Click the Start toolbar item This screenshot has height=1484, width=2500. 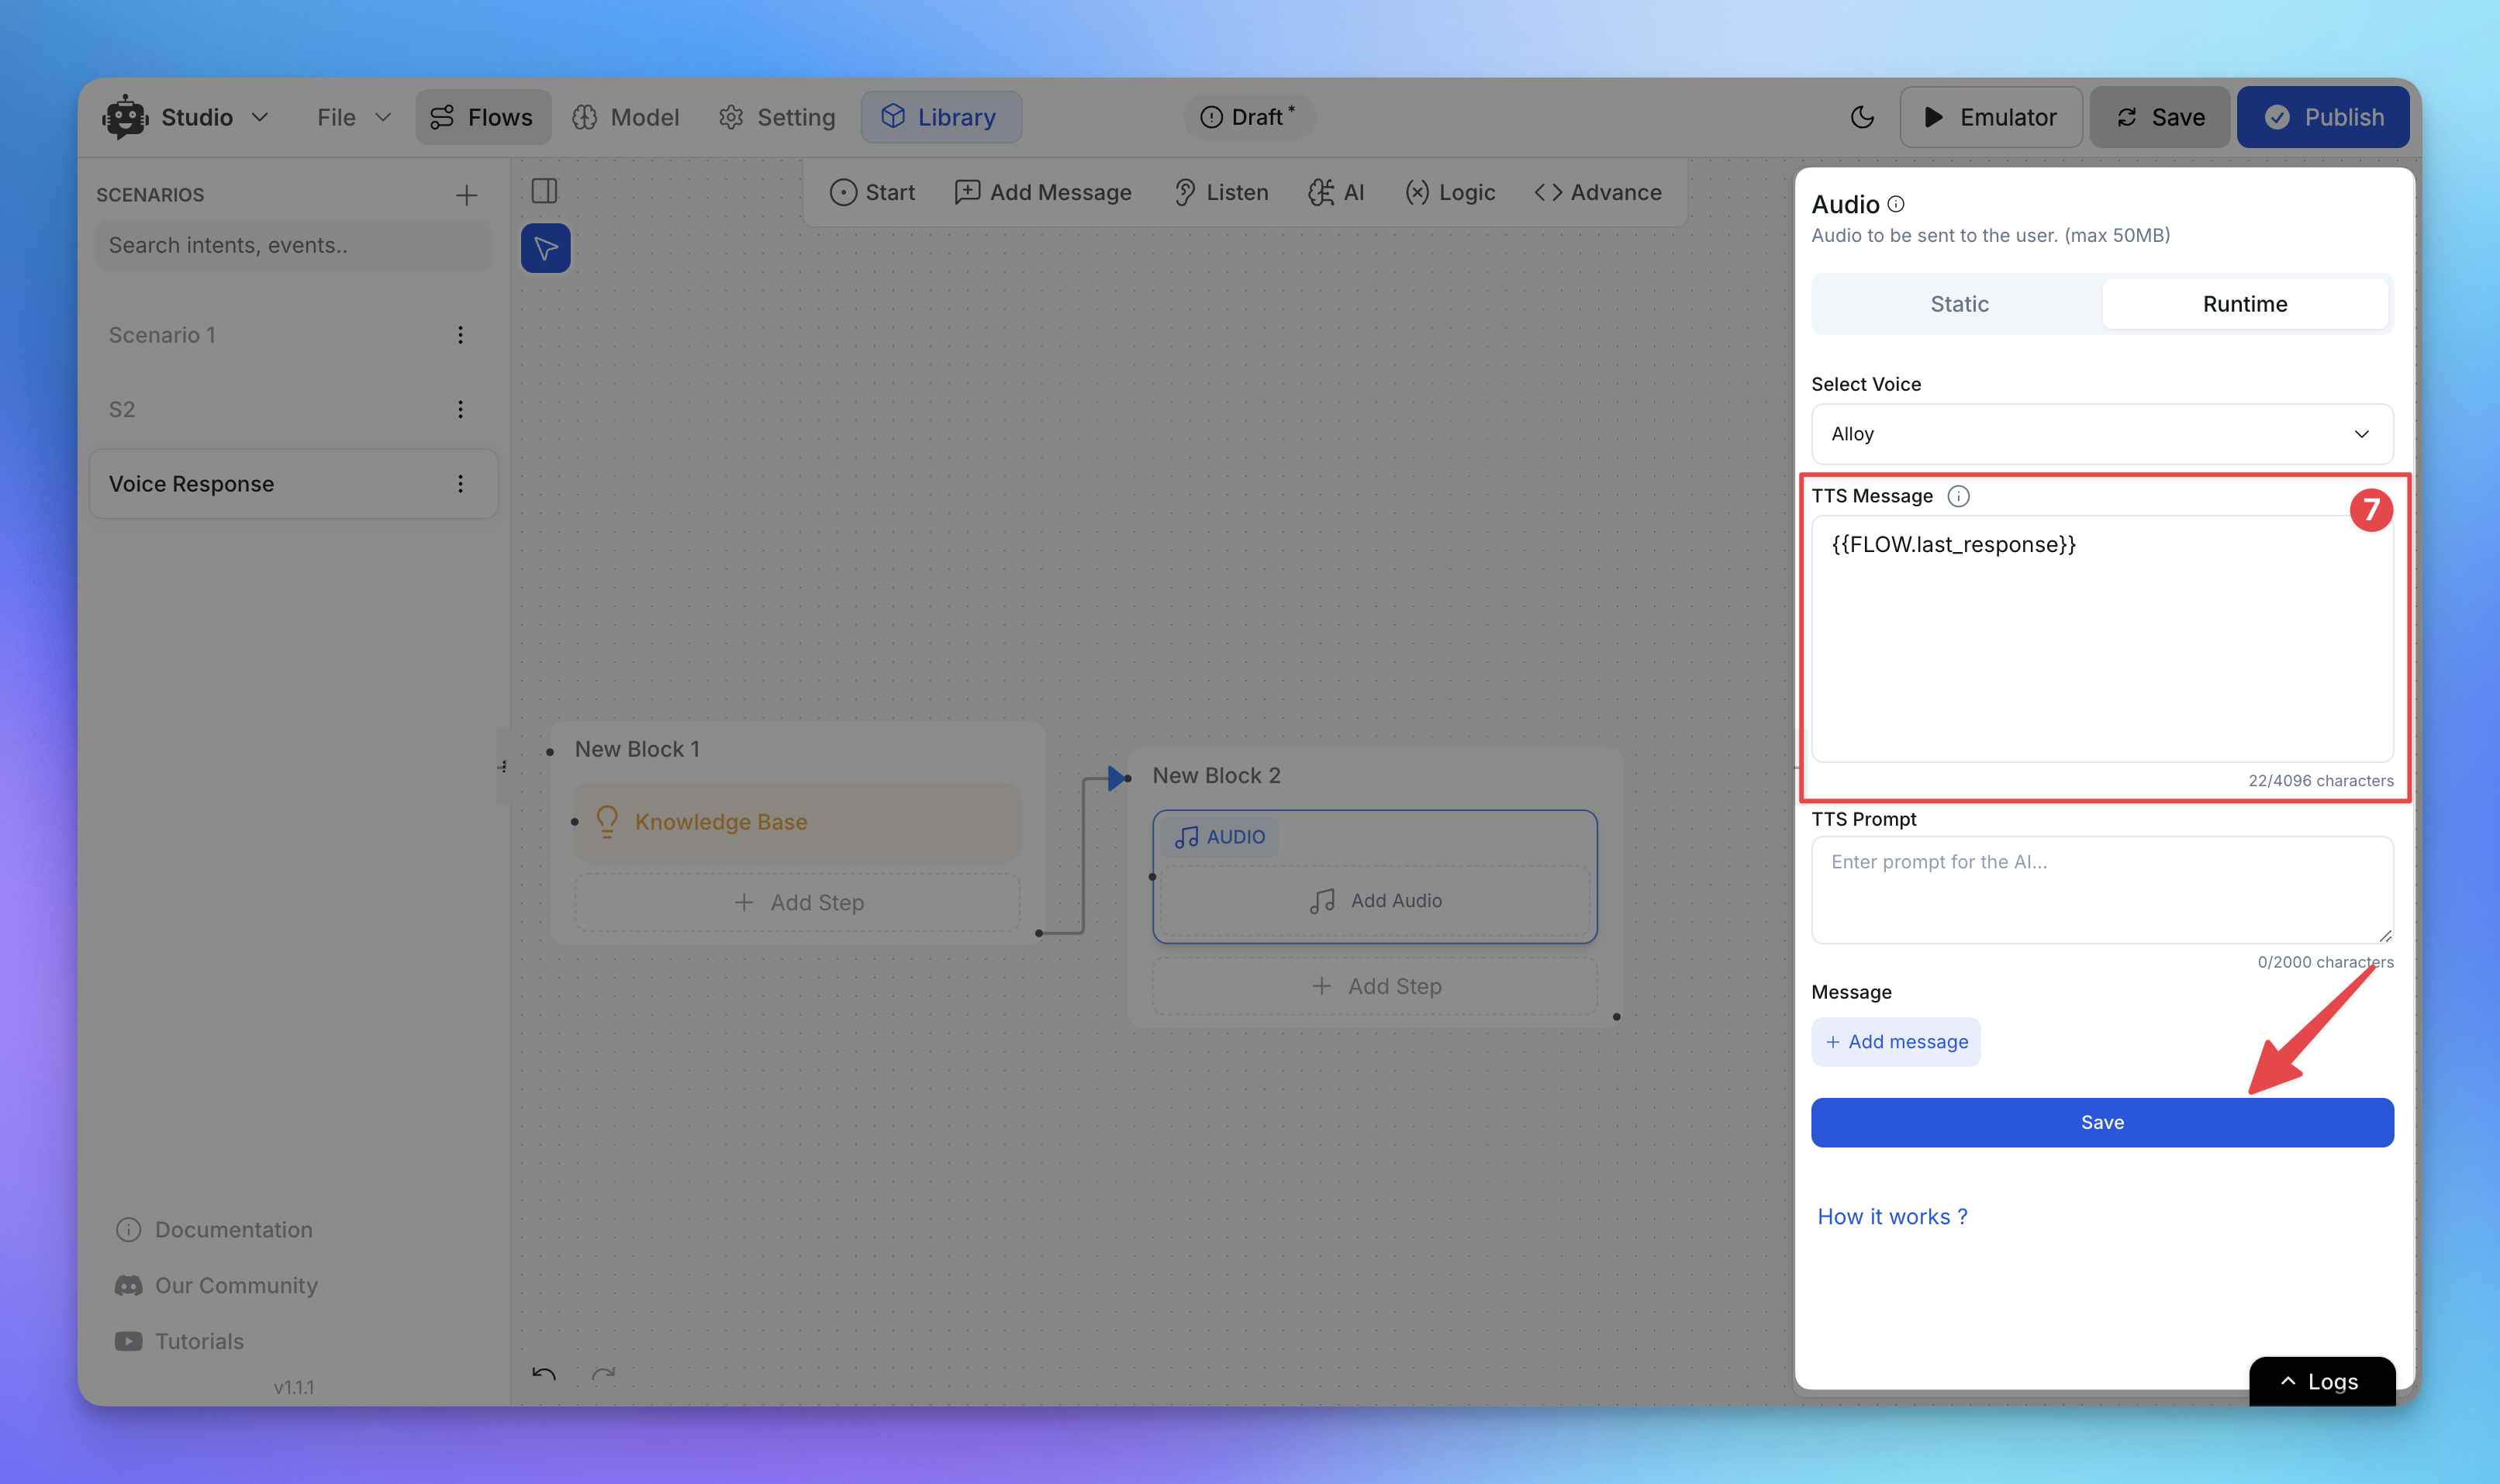872,192
